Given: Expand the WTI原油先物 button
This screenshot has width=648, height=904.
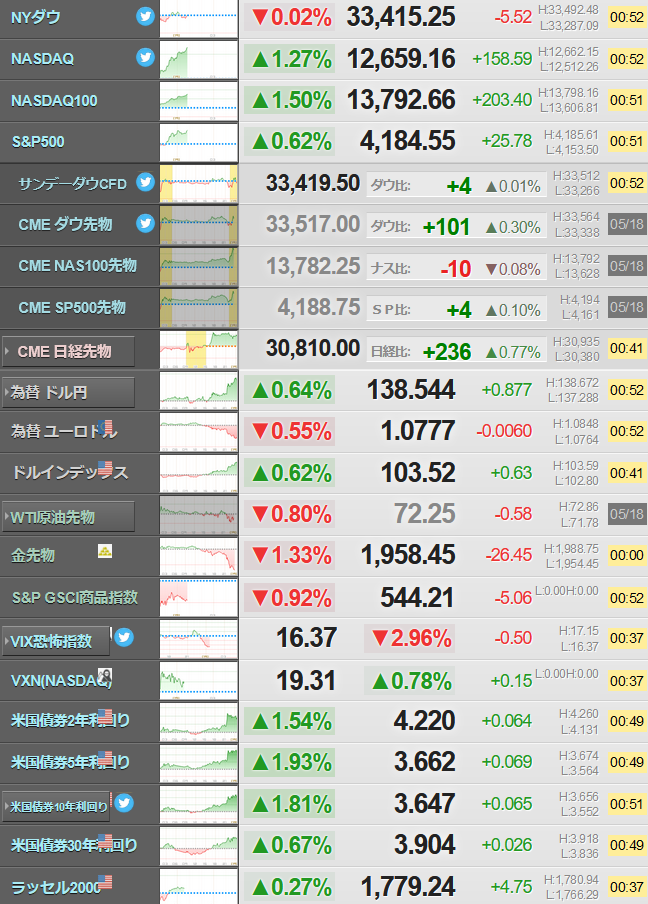Looking at the screenshot, I should click(x=69, y=517).
